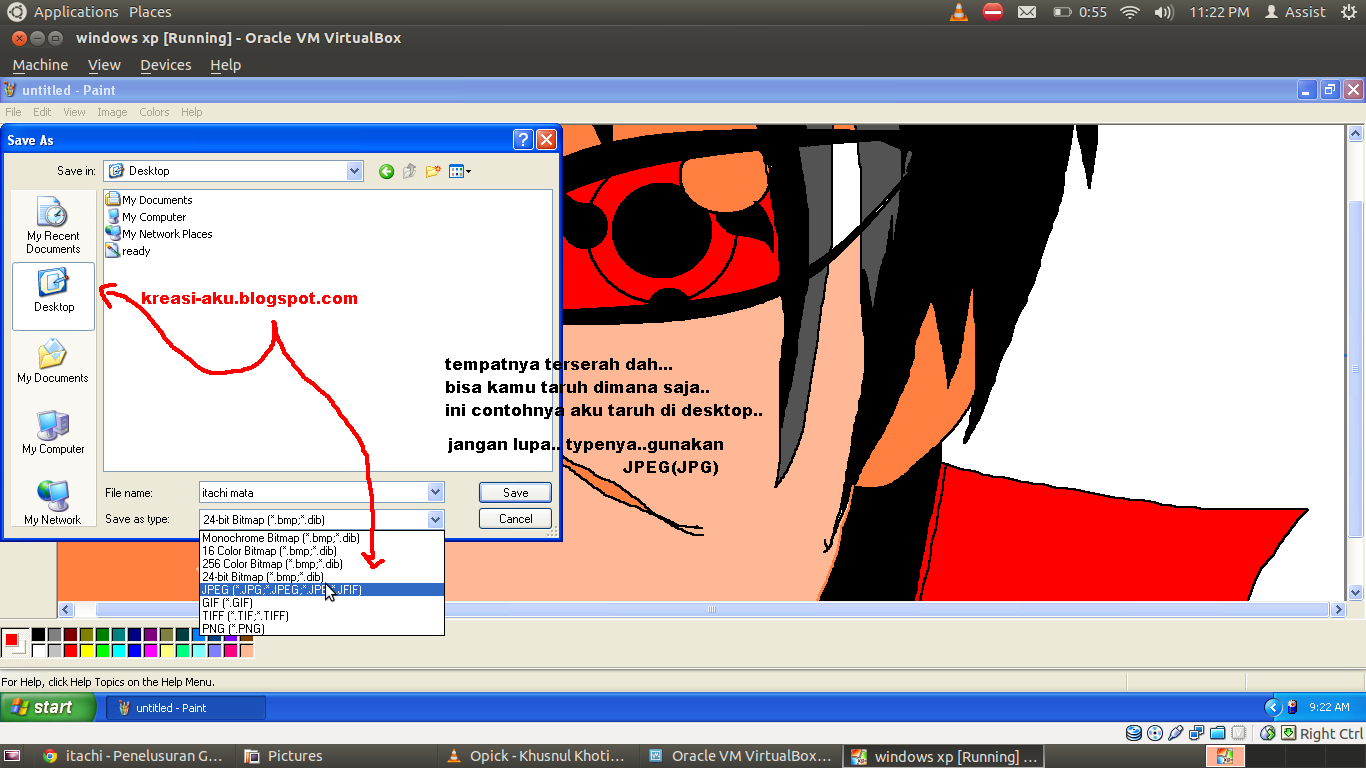1366x768 pixels.
Task: Click the VirtualBox network status icon
Action: click(x=1197, y=733)
